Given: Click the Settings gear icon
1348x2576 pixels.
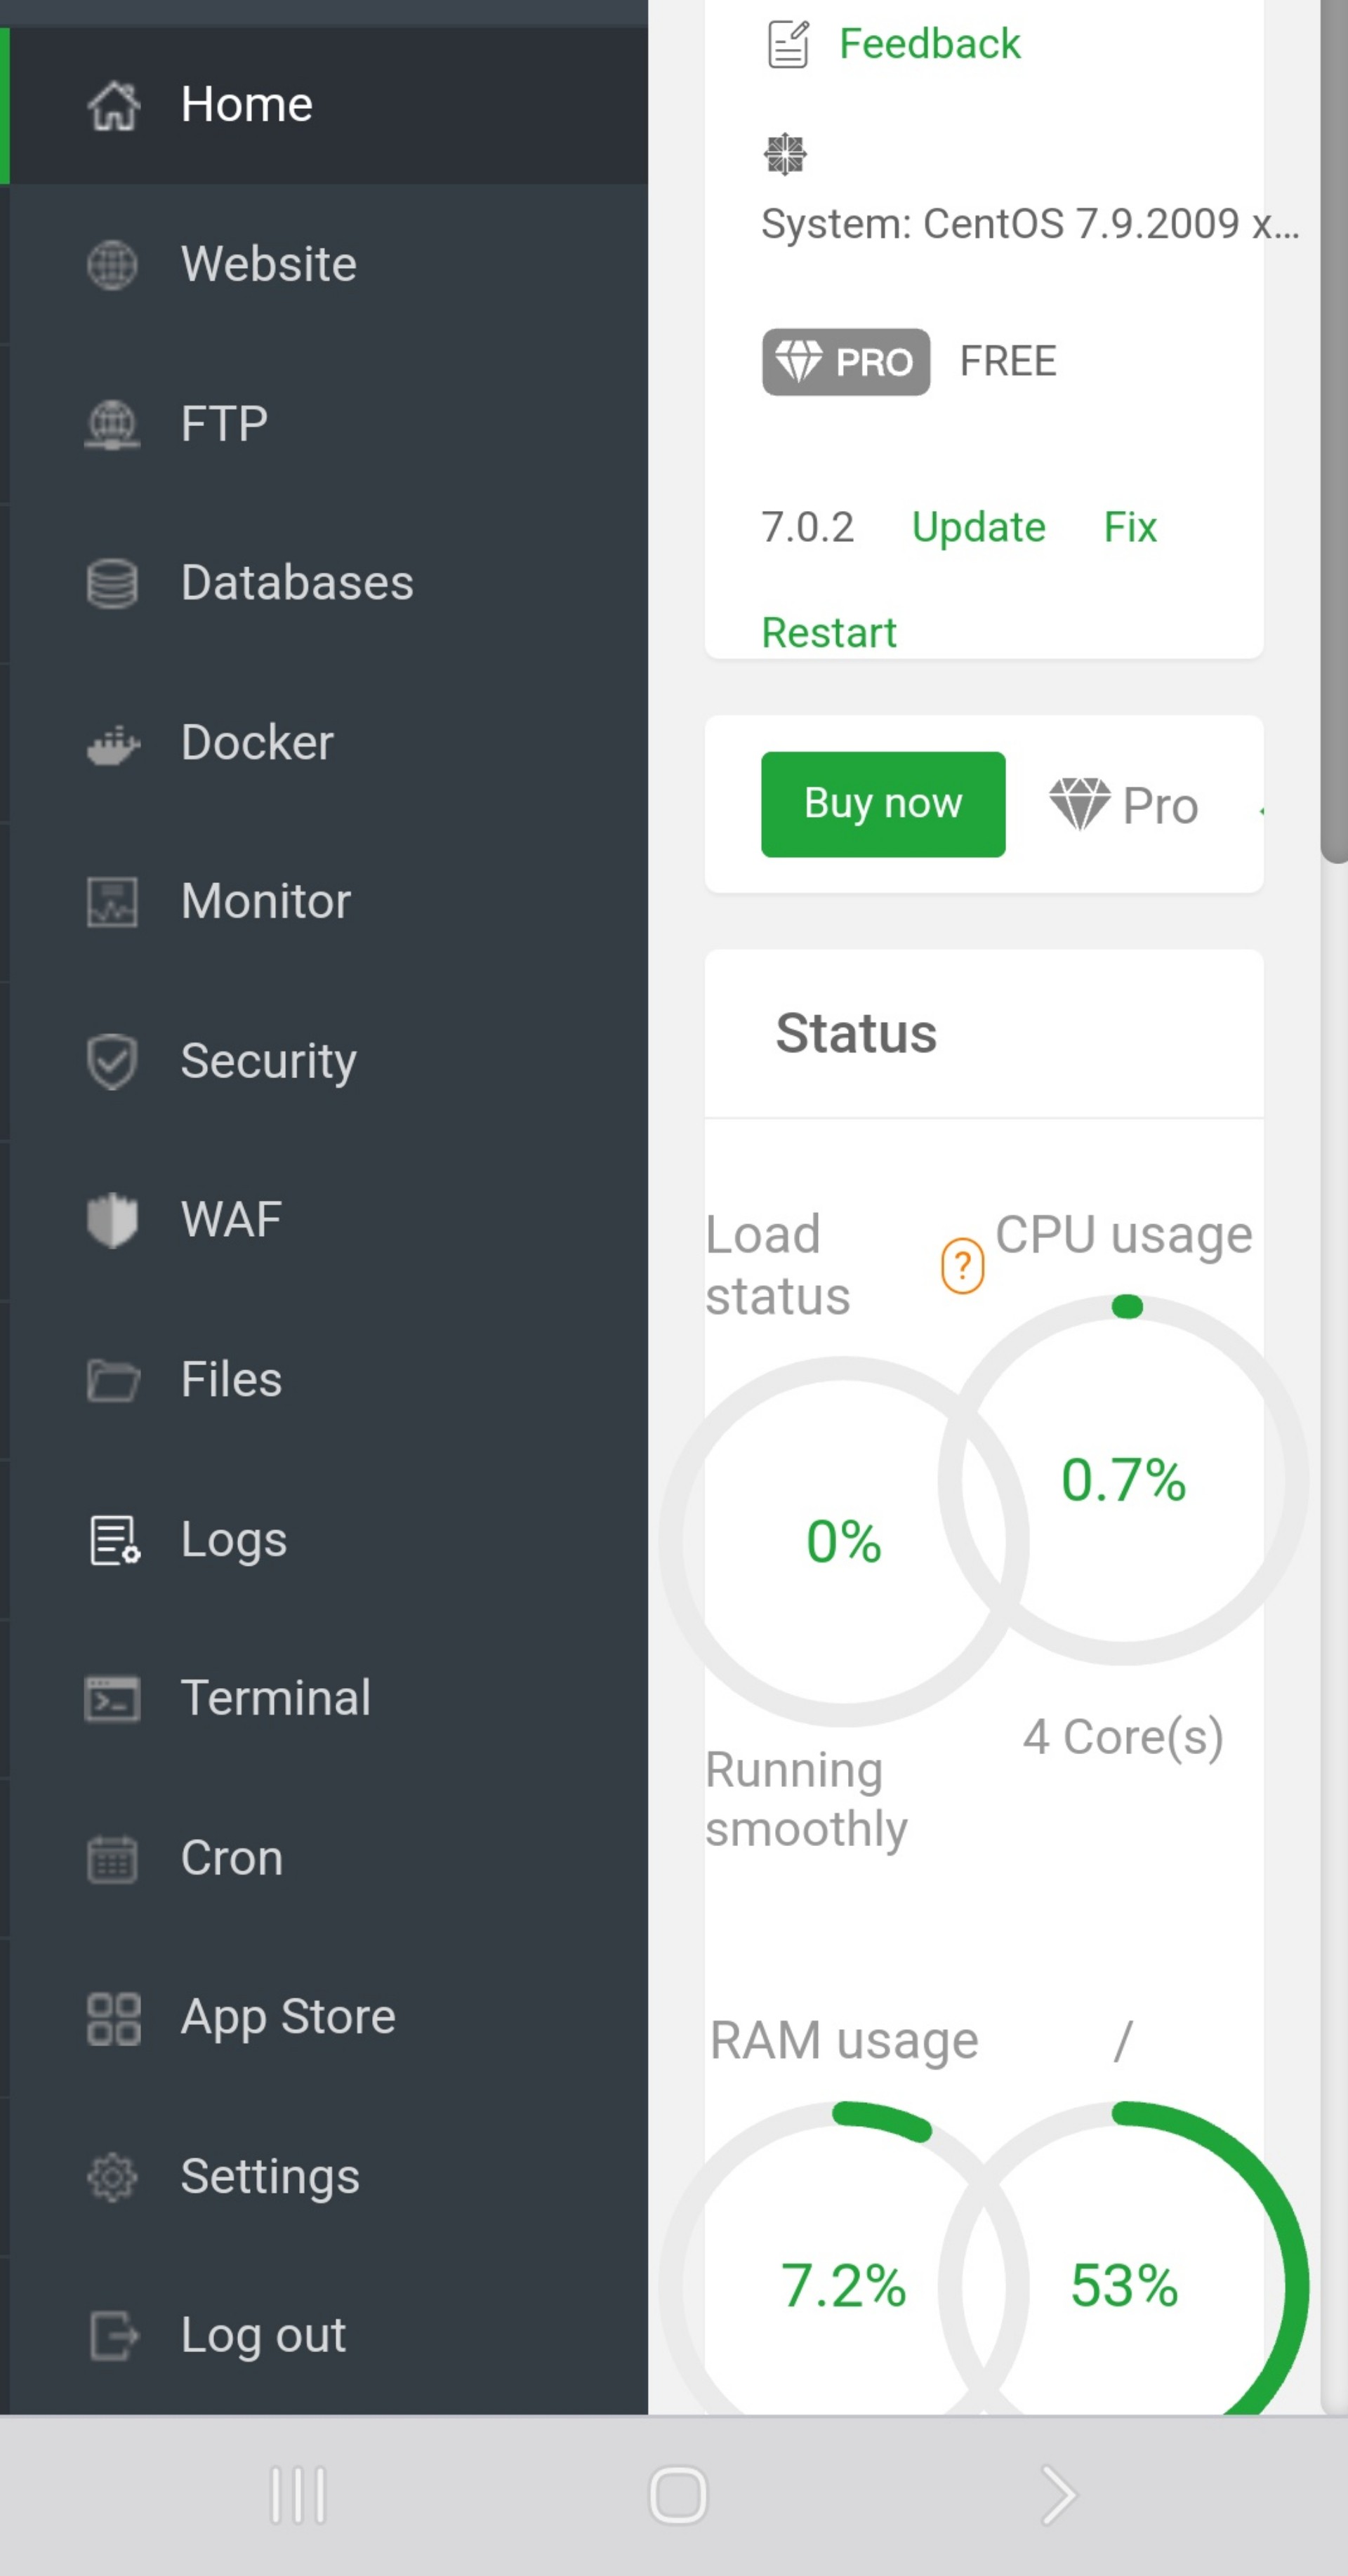Looking at the screenshot, I should [x=113, y=2177].
